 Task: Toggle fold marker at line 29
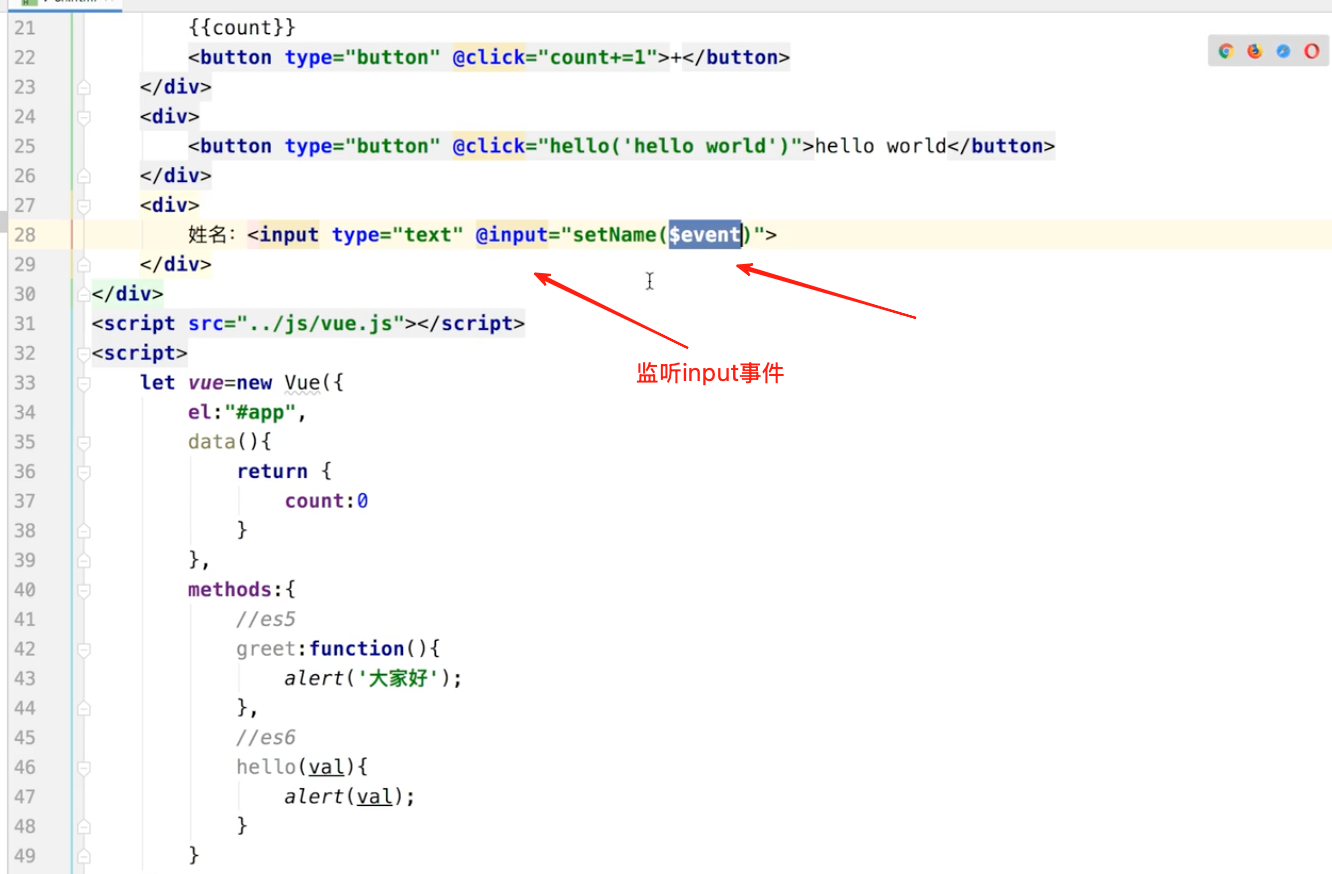pyautogui.click(x=84, y=265)
